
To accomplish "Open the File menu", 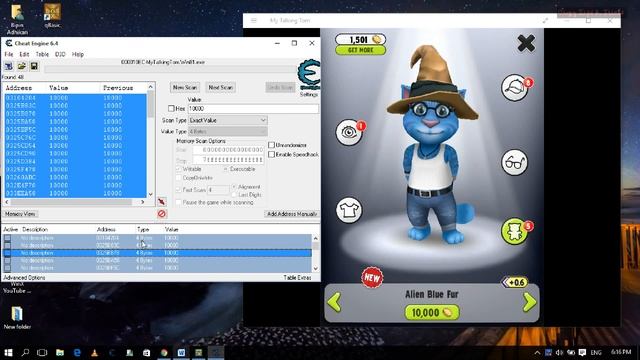I will point(9,54).
